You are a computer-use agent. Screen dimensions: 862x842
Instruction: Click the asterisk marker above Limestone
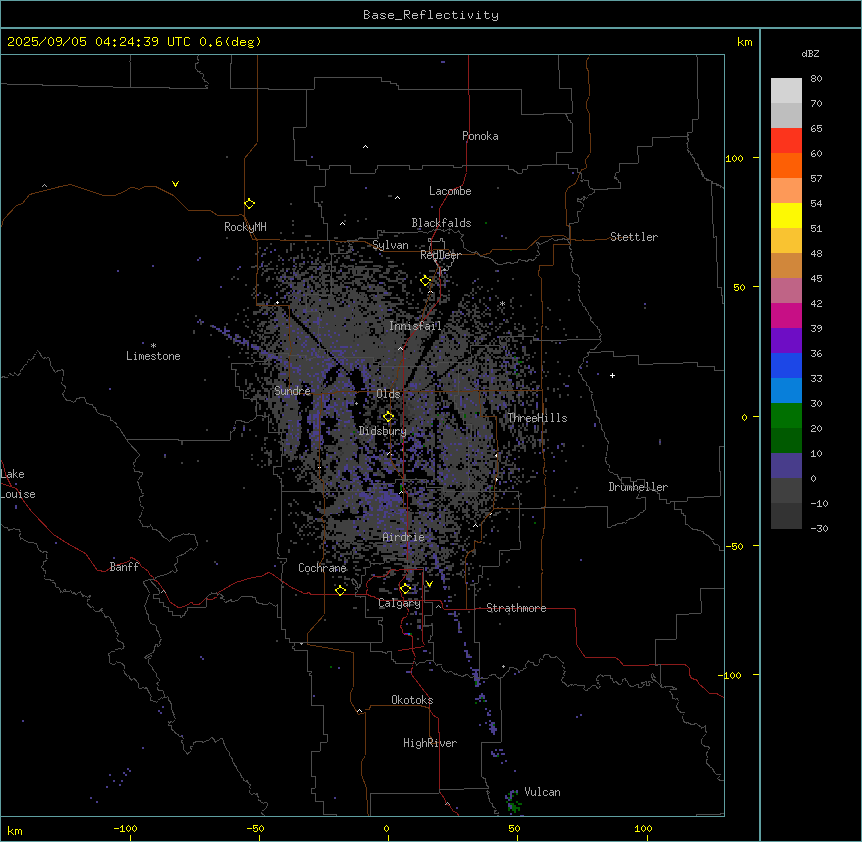pyautogui.click(x=153, y=346)
